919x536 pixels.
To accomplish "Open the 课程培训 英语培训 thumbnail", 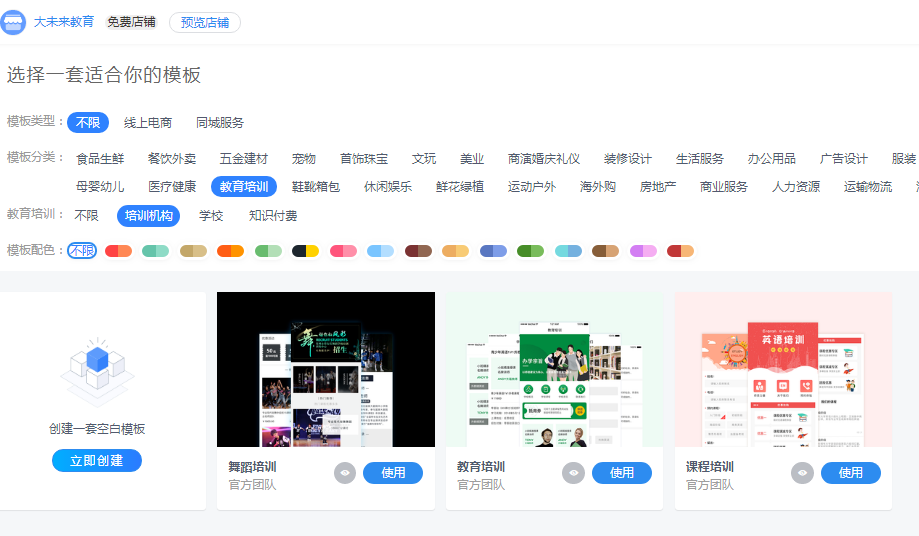I will click(784, 369).
